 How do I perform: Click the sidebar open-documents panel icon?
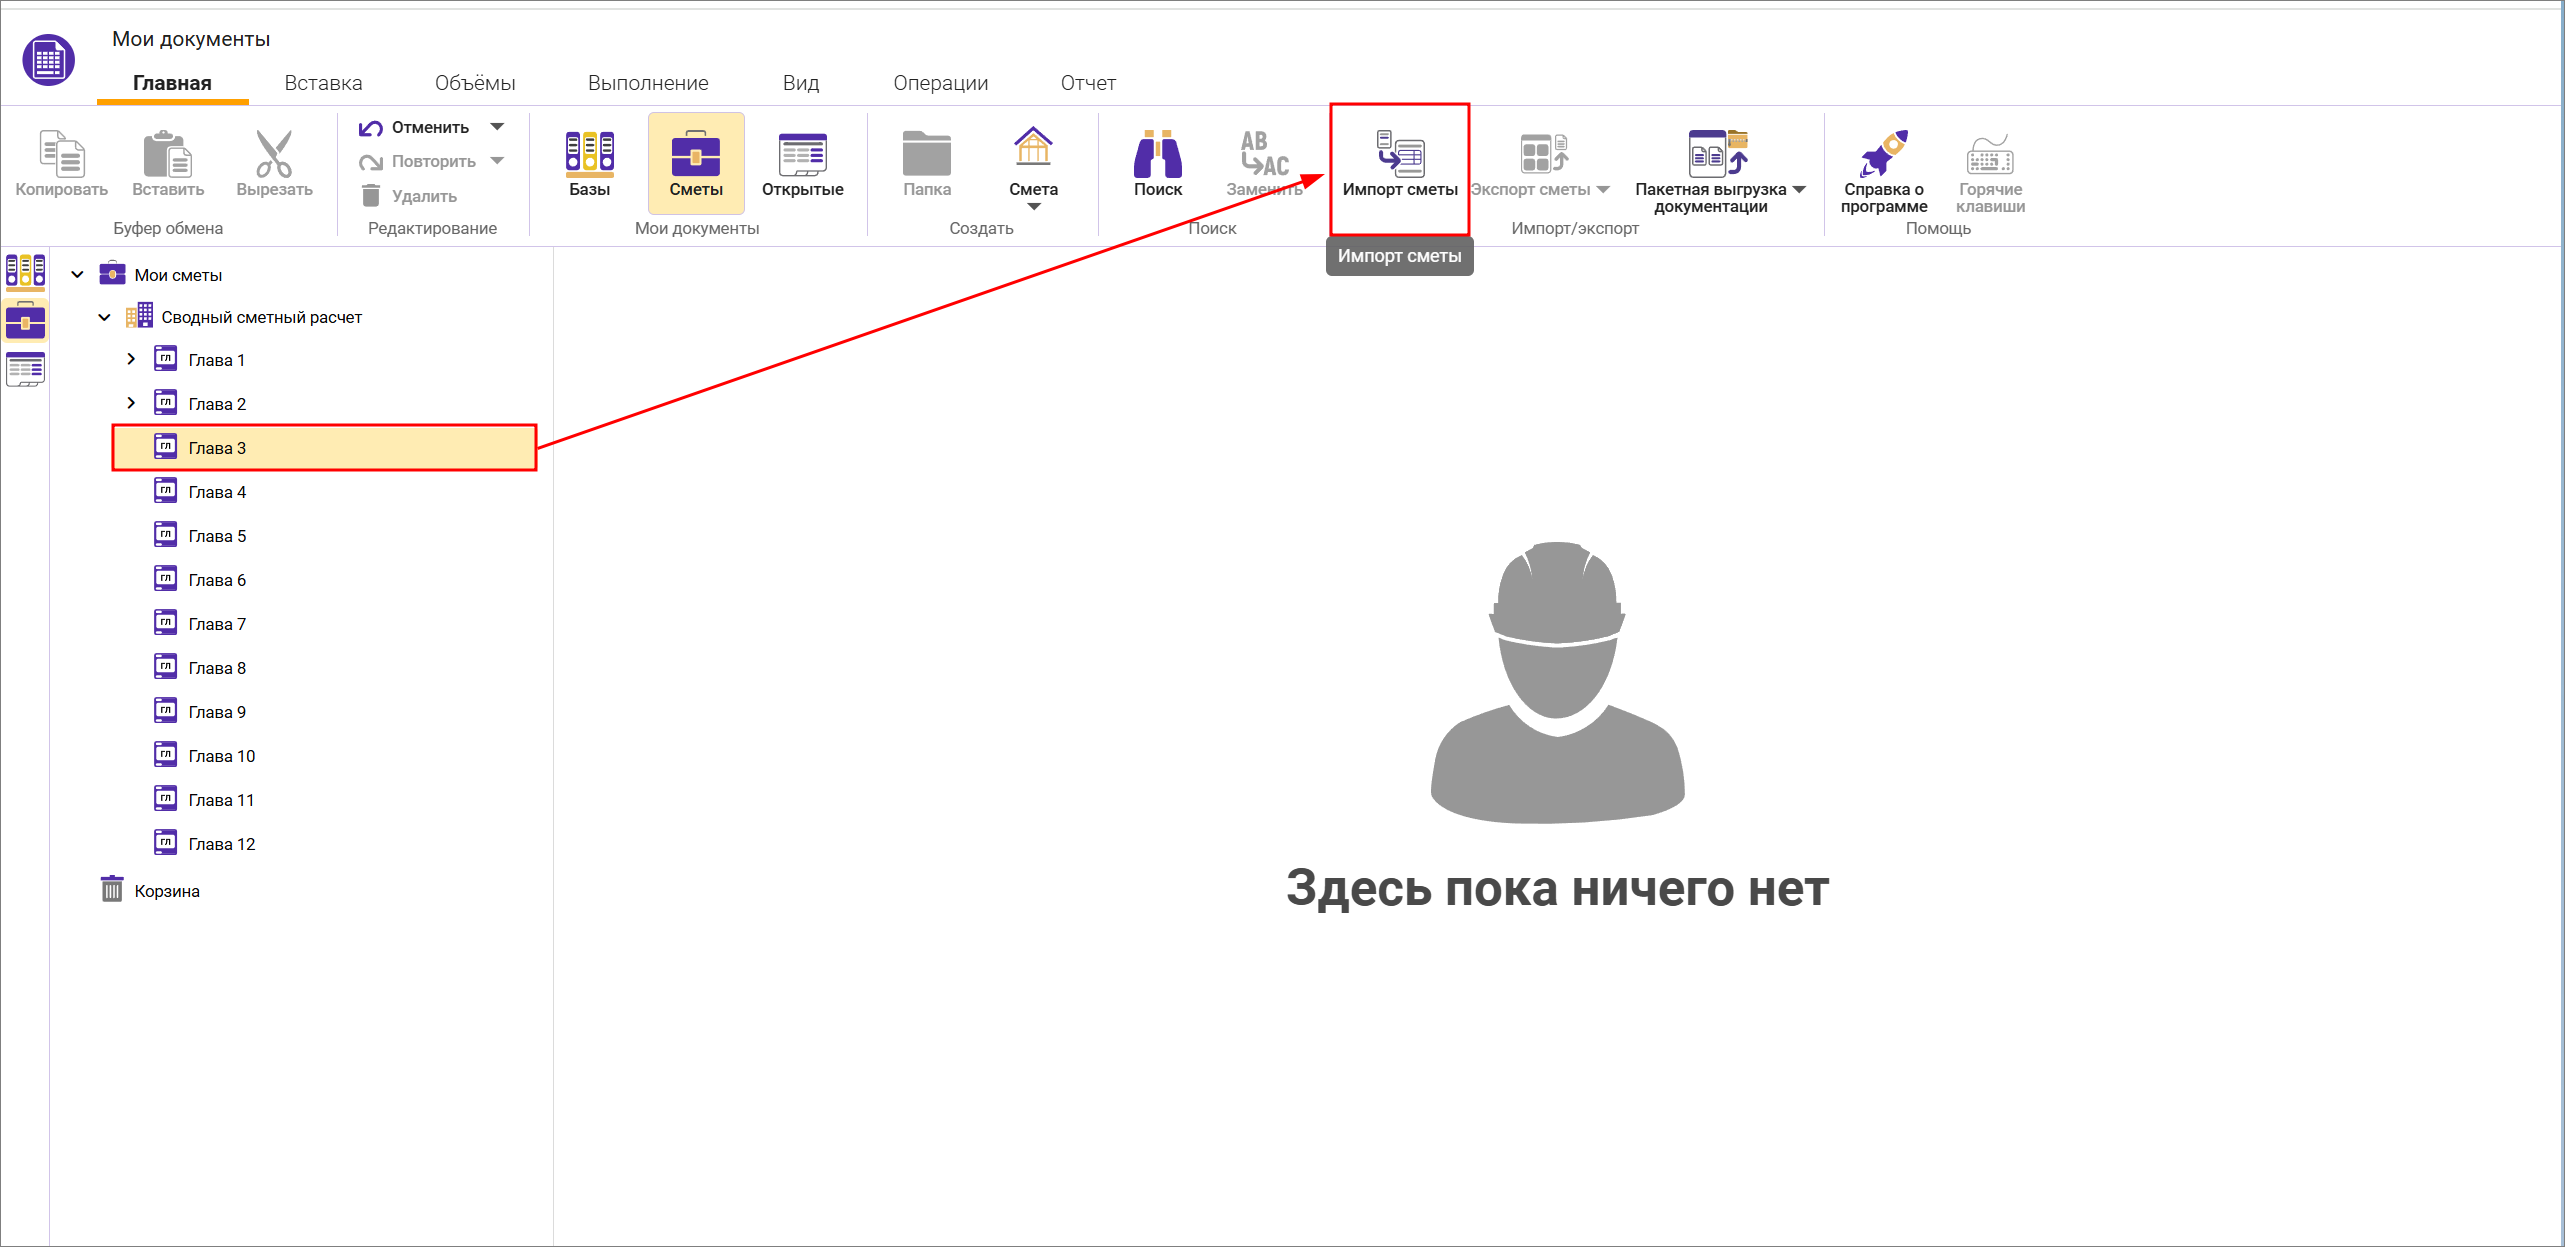25,369
